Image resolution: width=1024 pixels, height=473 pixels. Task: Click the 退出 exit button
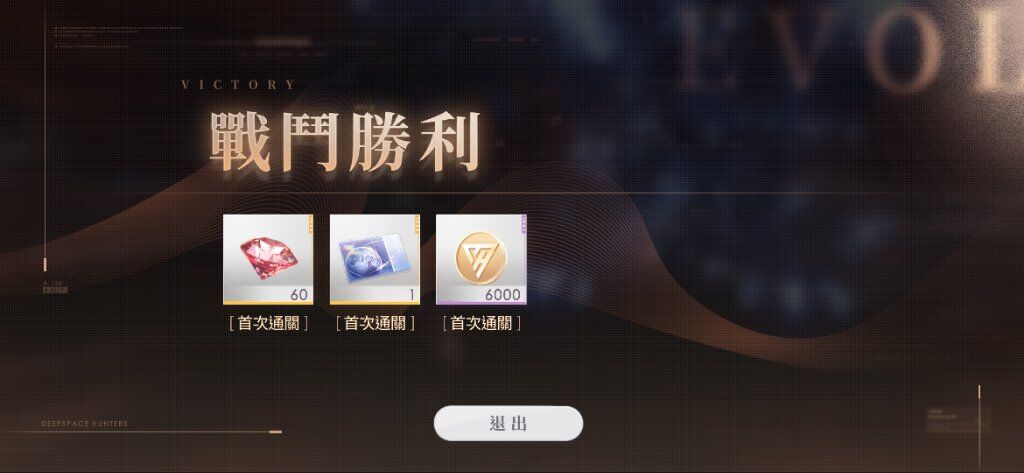point(508,423)
